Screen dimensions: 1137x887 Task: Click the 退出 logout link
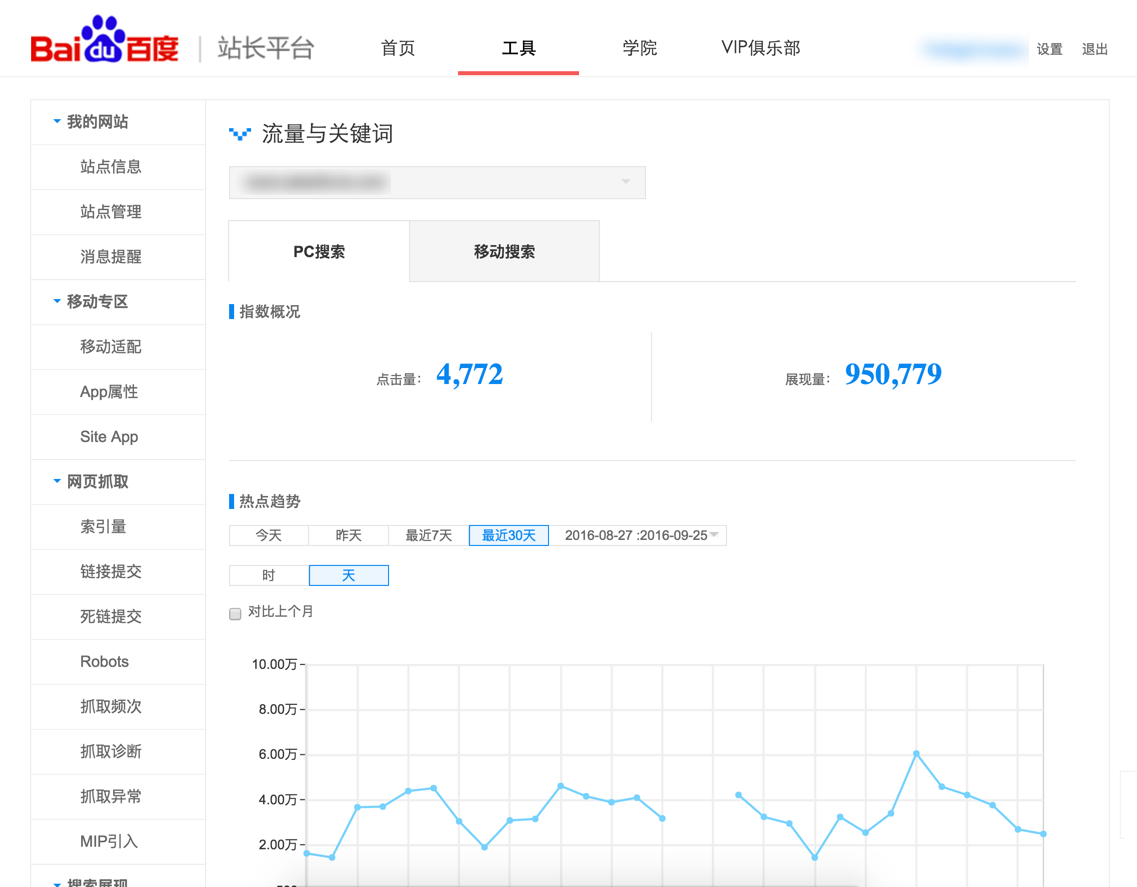(x=1095, y=49)
